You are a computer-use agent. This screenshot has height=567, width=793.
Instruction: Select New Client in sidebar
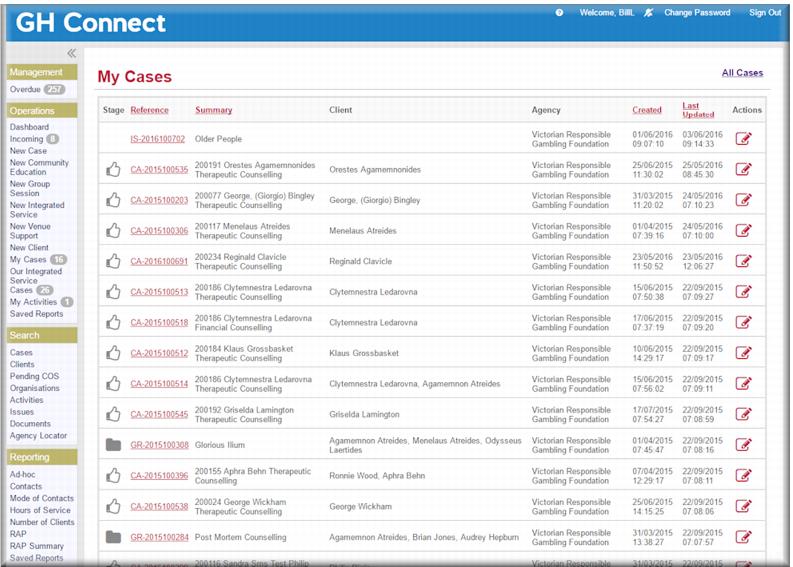(x=29, y=247)
